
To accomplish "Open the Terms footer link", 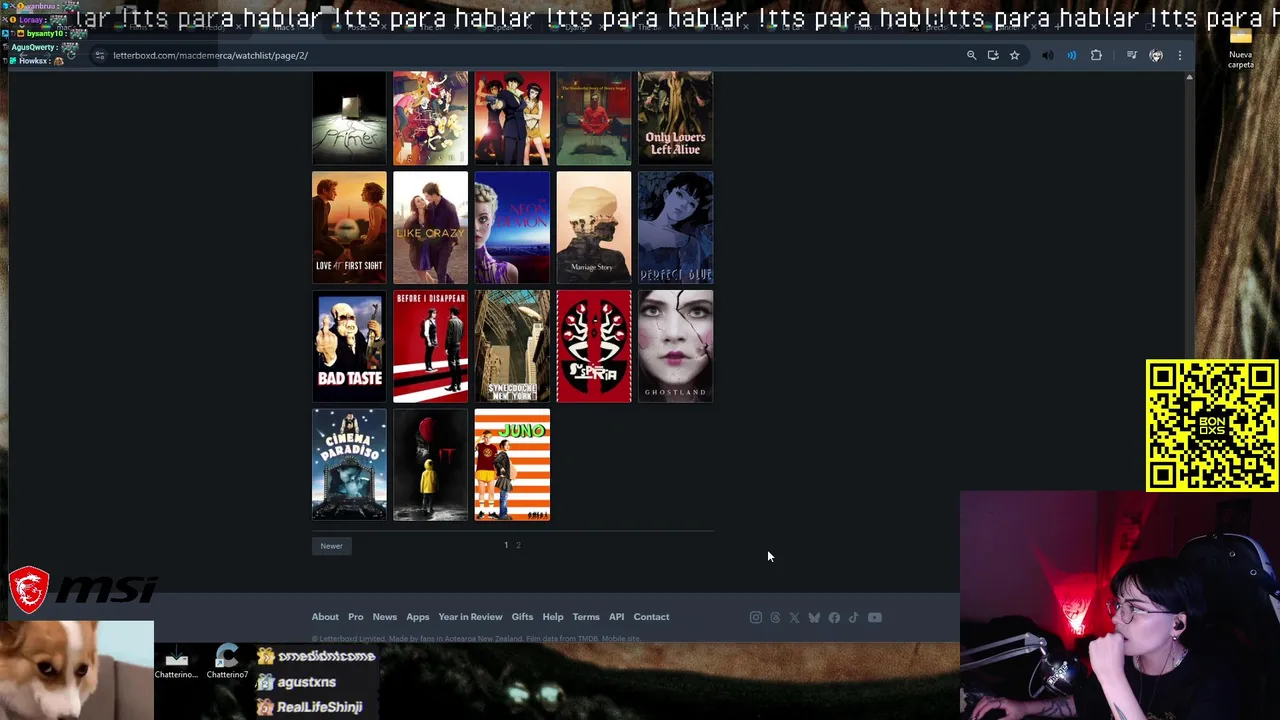I will point(586,617).
